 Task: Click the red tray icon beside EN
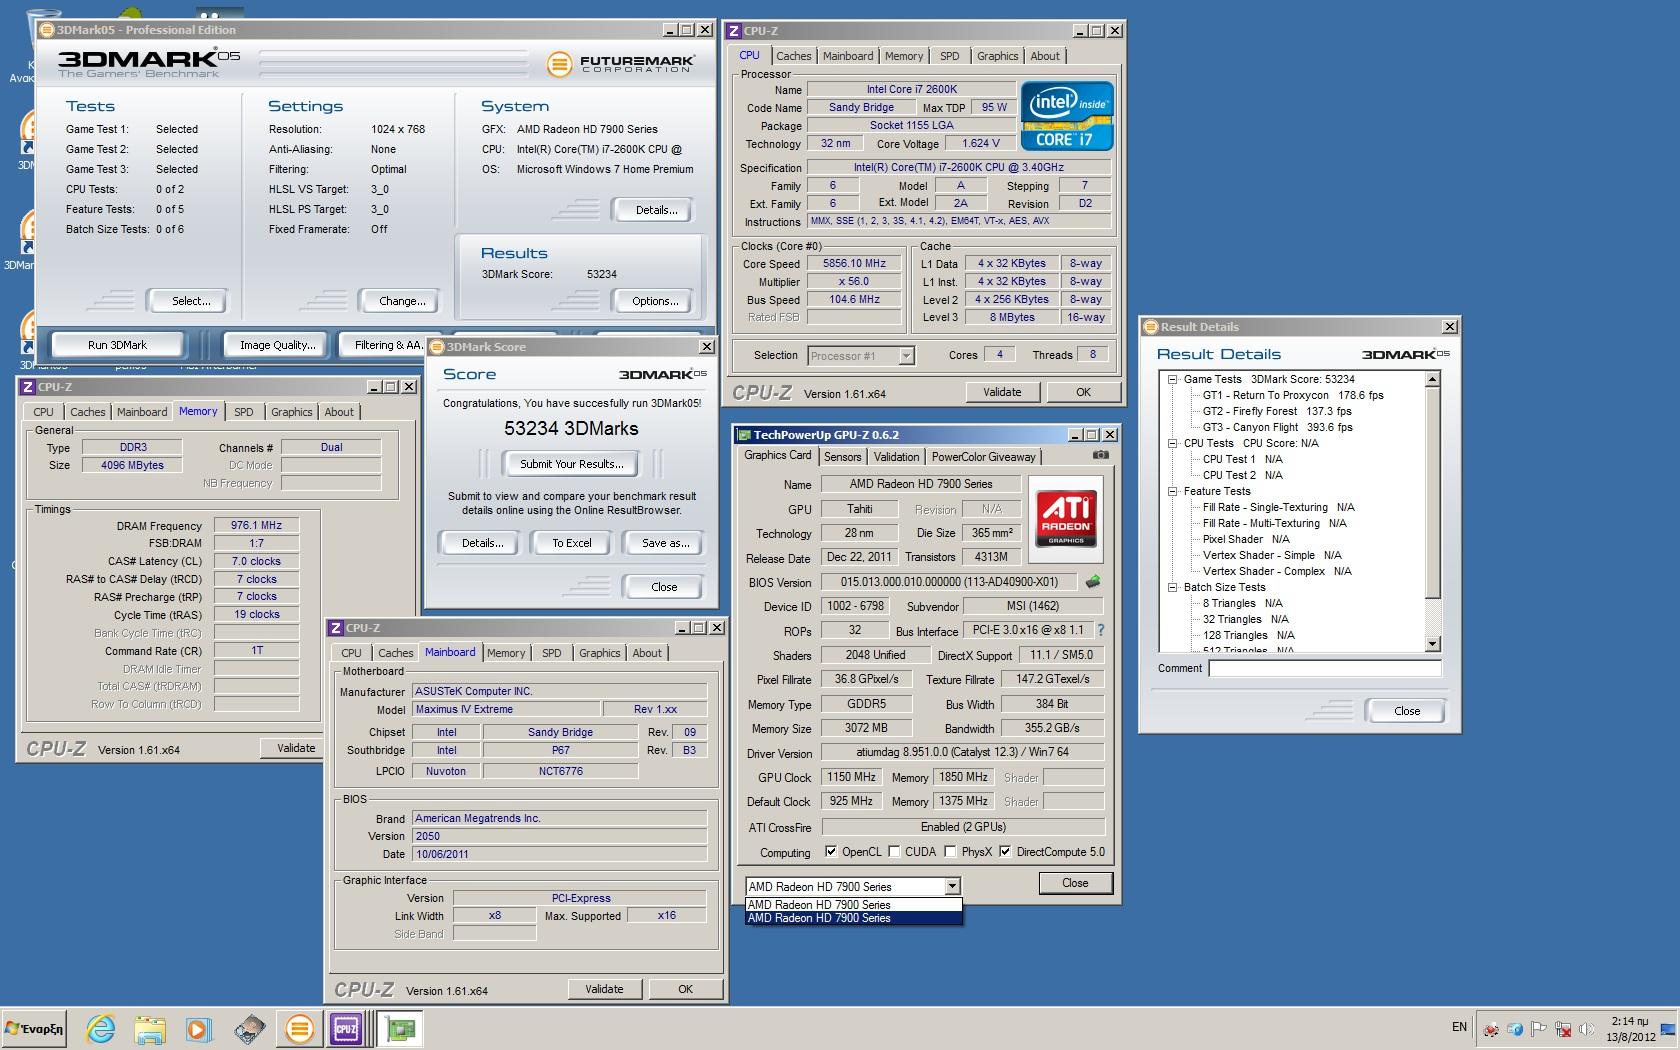(1491, 1029)
